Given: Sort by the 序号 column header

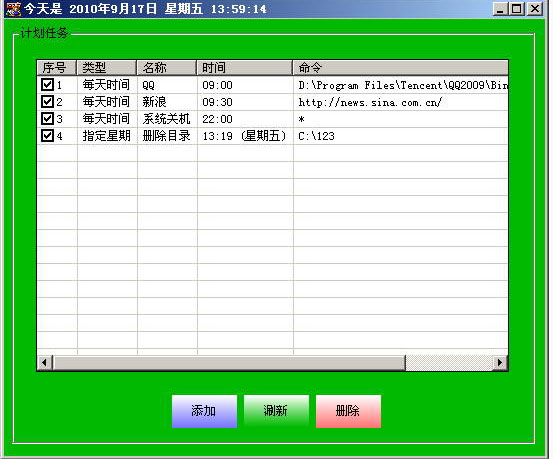Looking at the screenshot, I should point(56,67).
